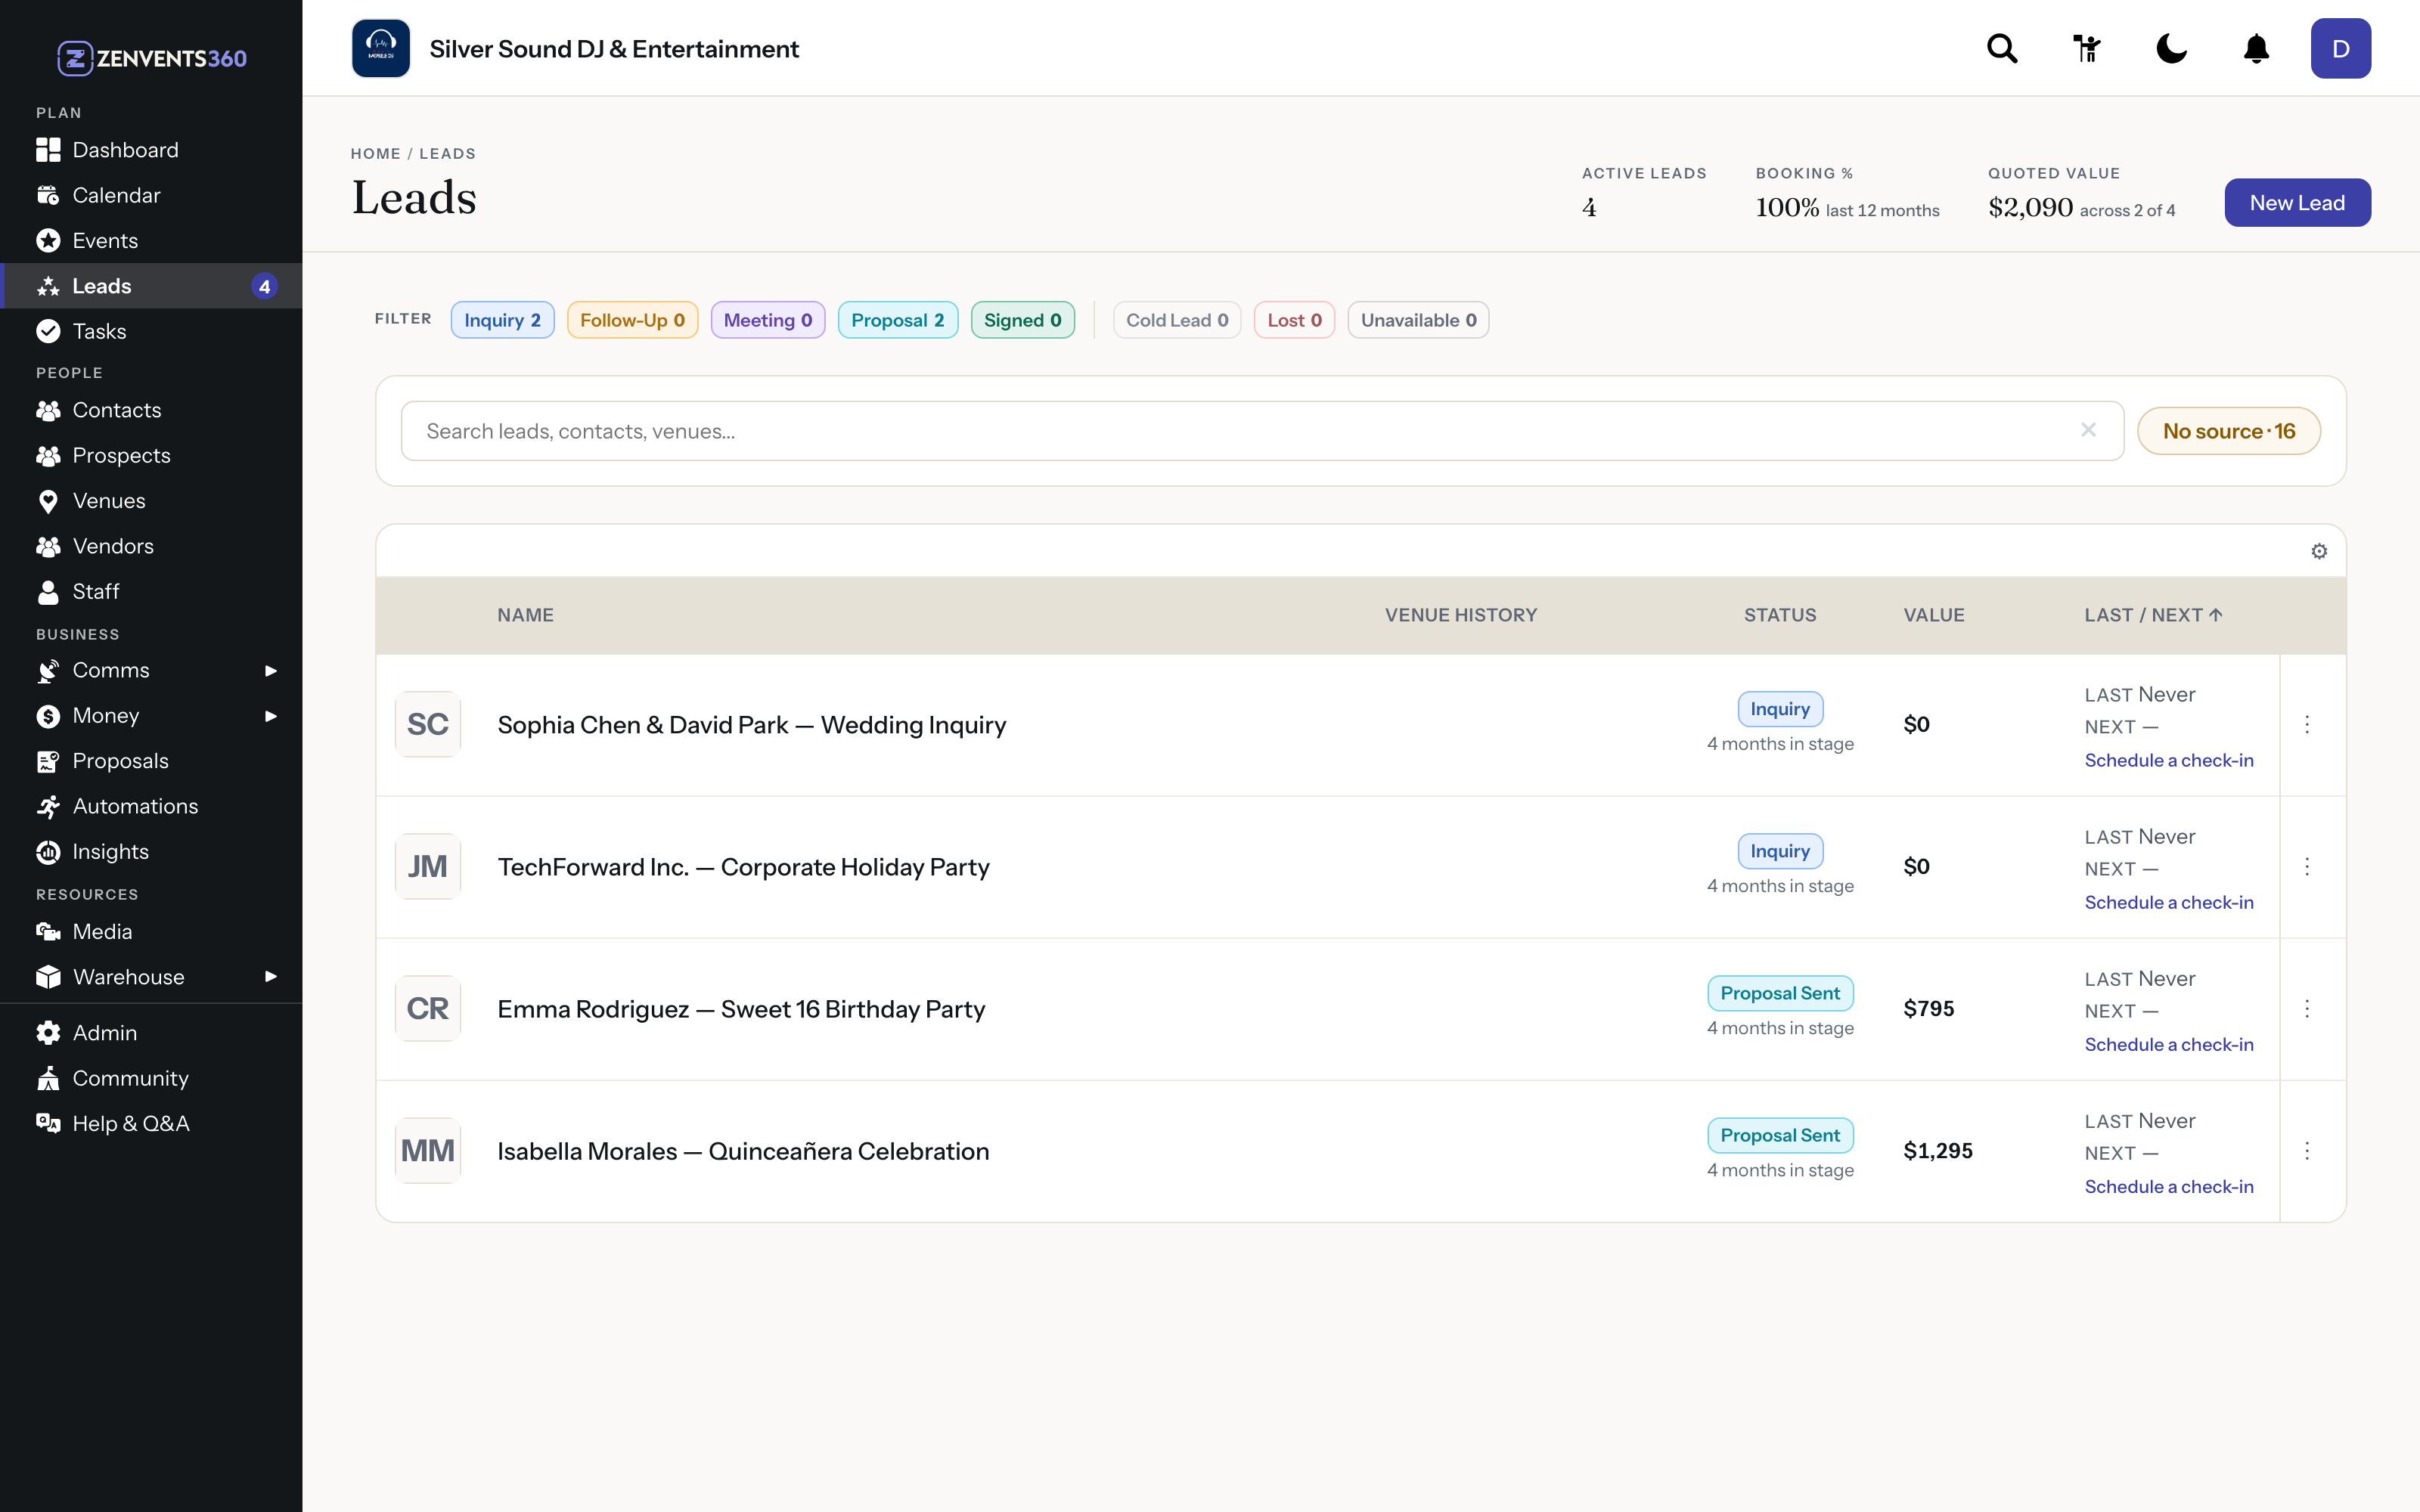This screenshot has height=1512, width=2420.
Task: Open row menu for Sophia Chen lead
Action: click(2307, 724)
